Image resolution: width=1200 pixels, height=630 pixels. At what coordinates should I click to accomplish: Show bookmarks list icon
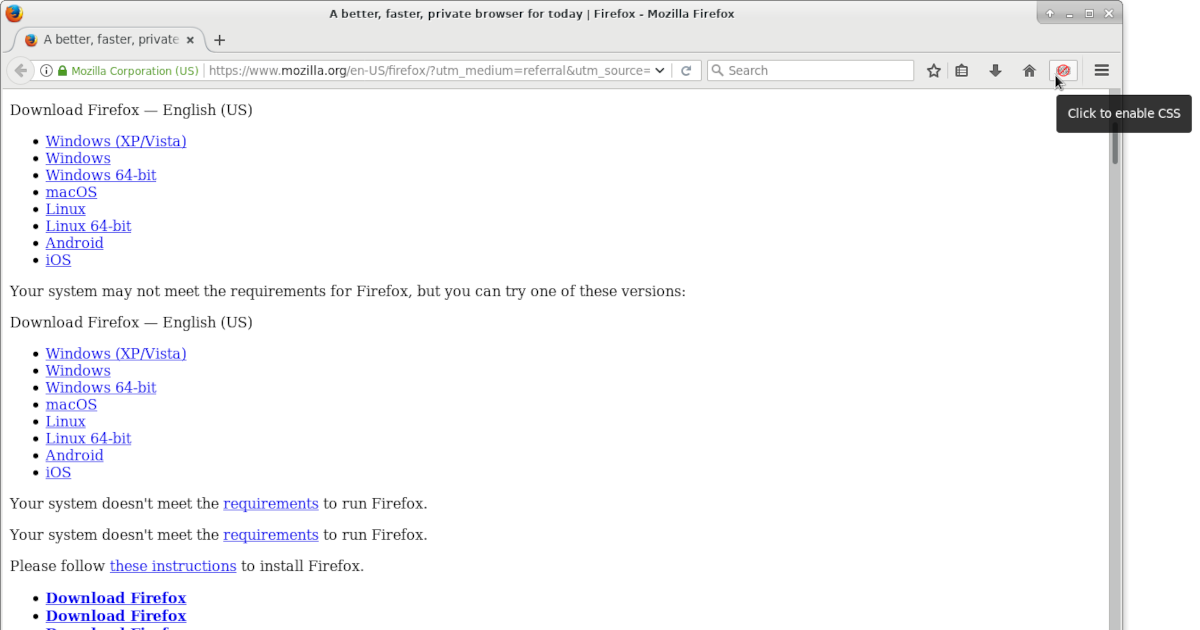pos(962,71)
